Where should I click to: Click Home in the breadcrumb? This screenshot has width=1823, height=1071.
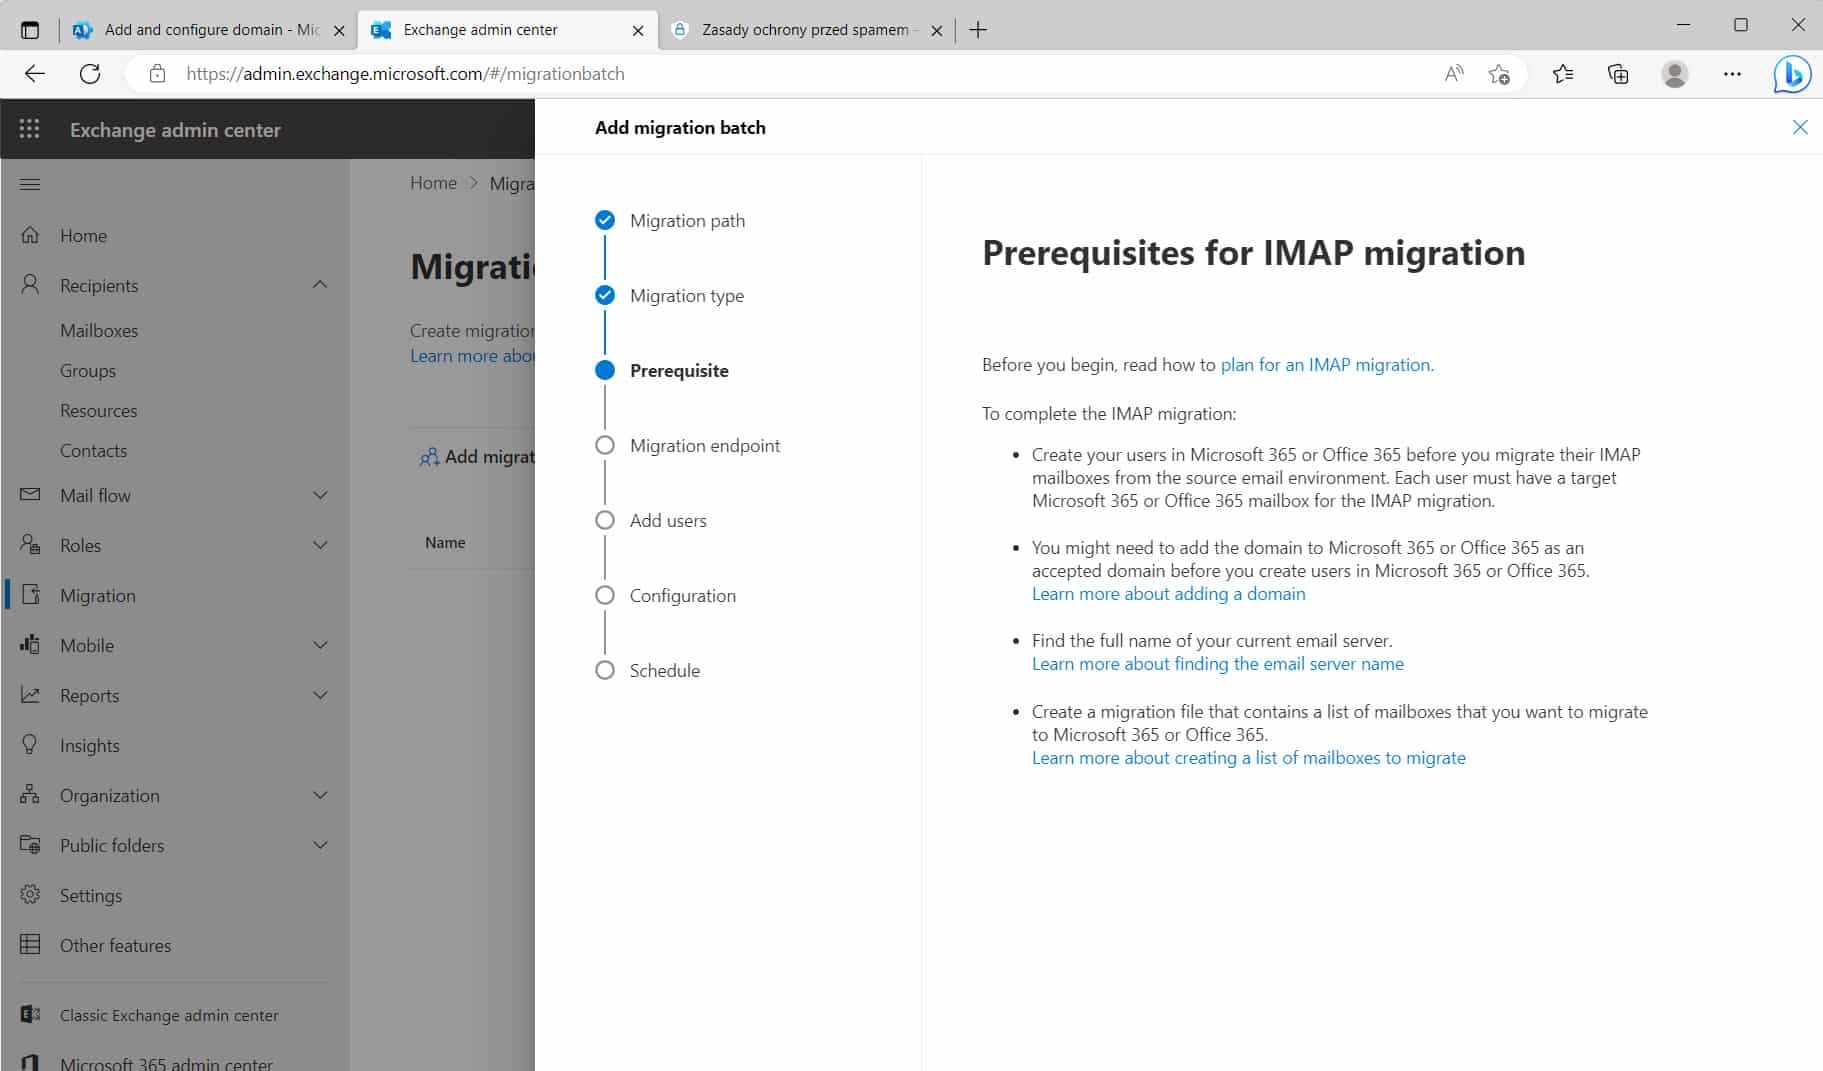(x=433, y=183)
